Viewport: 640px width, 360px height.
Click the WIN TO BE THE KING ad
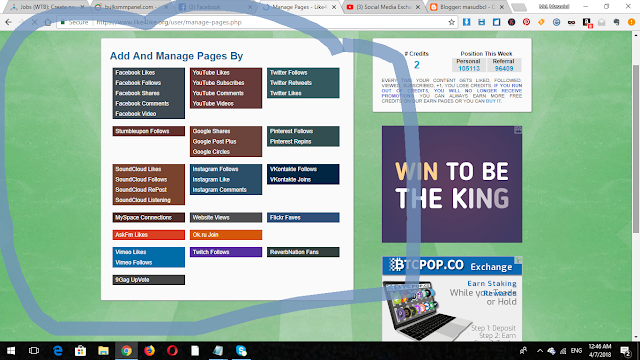pyautogui.click(x=452, y=184)
